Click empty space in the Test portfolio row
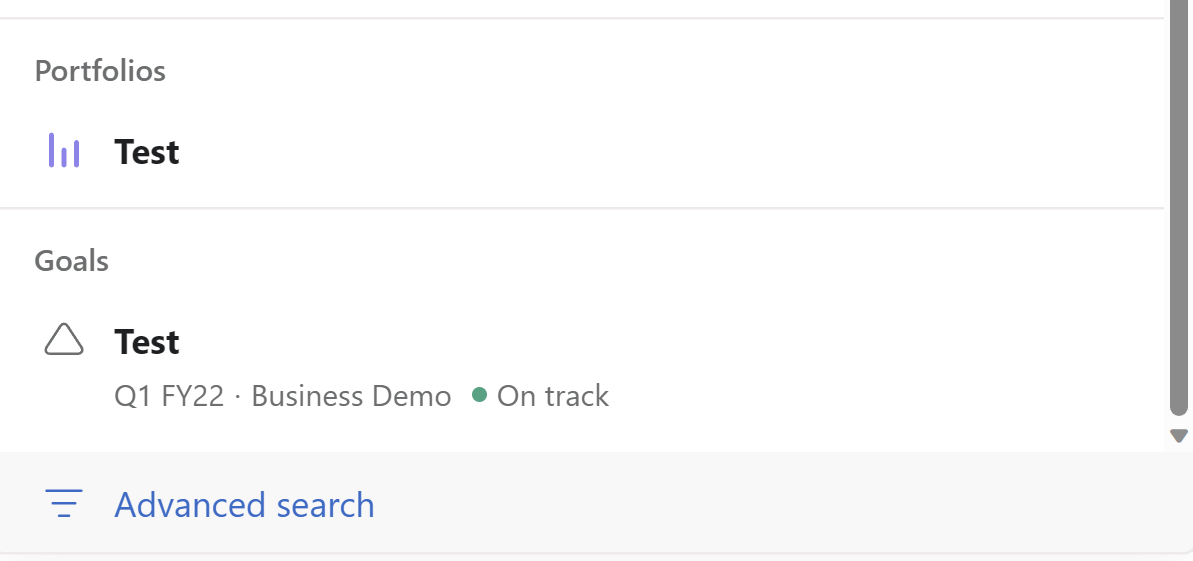This screenshot has width=1193, height=561. click(x=650, y=152)
